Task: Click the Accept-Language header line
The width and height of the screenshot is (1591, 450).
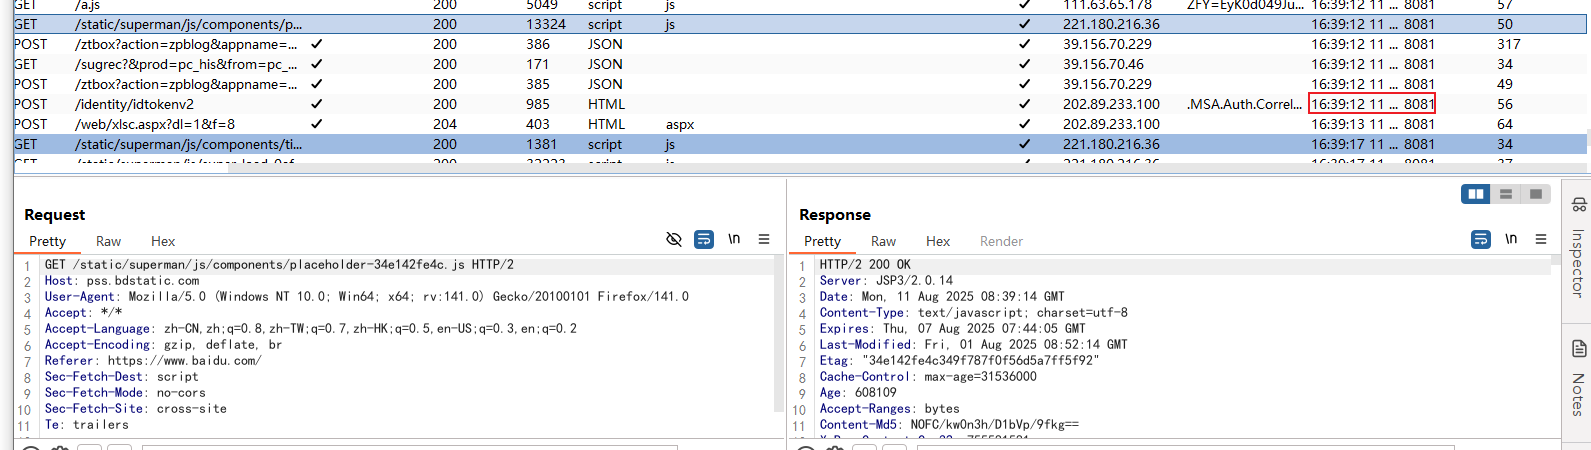Action: tap(310, 329)
